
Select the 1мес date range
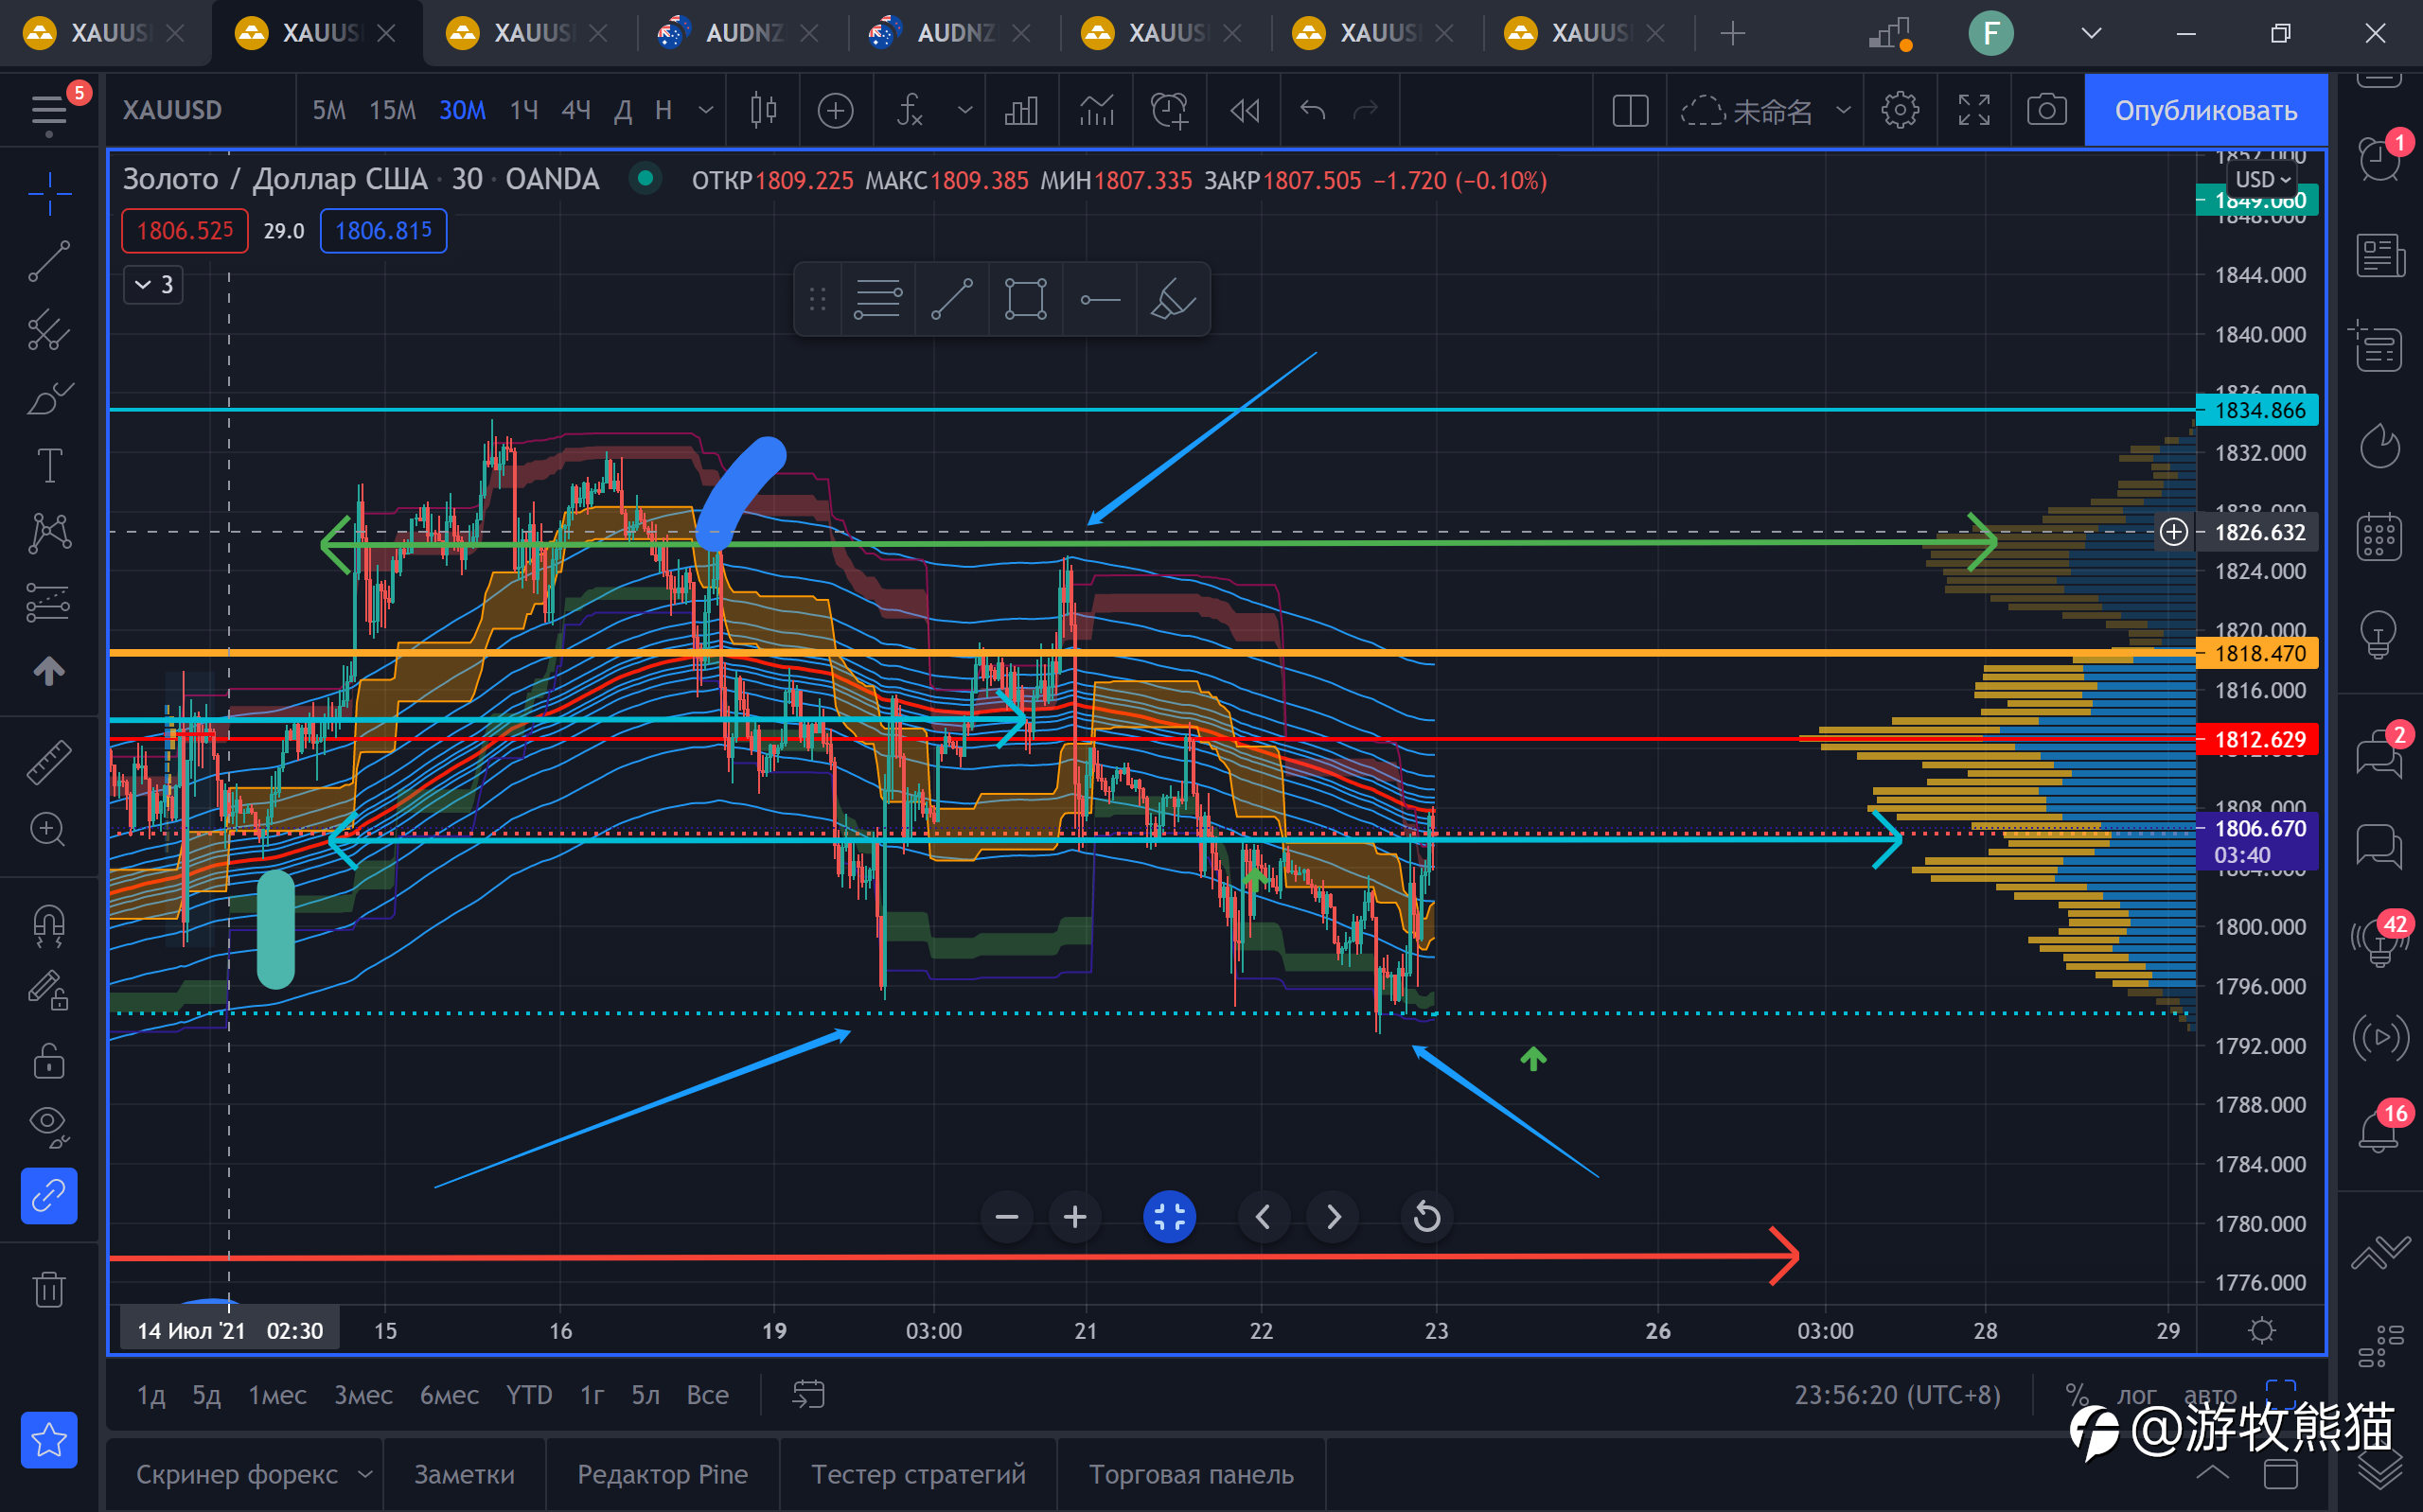277,1395
